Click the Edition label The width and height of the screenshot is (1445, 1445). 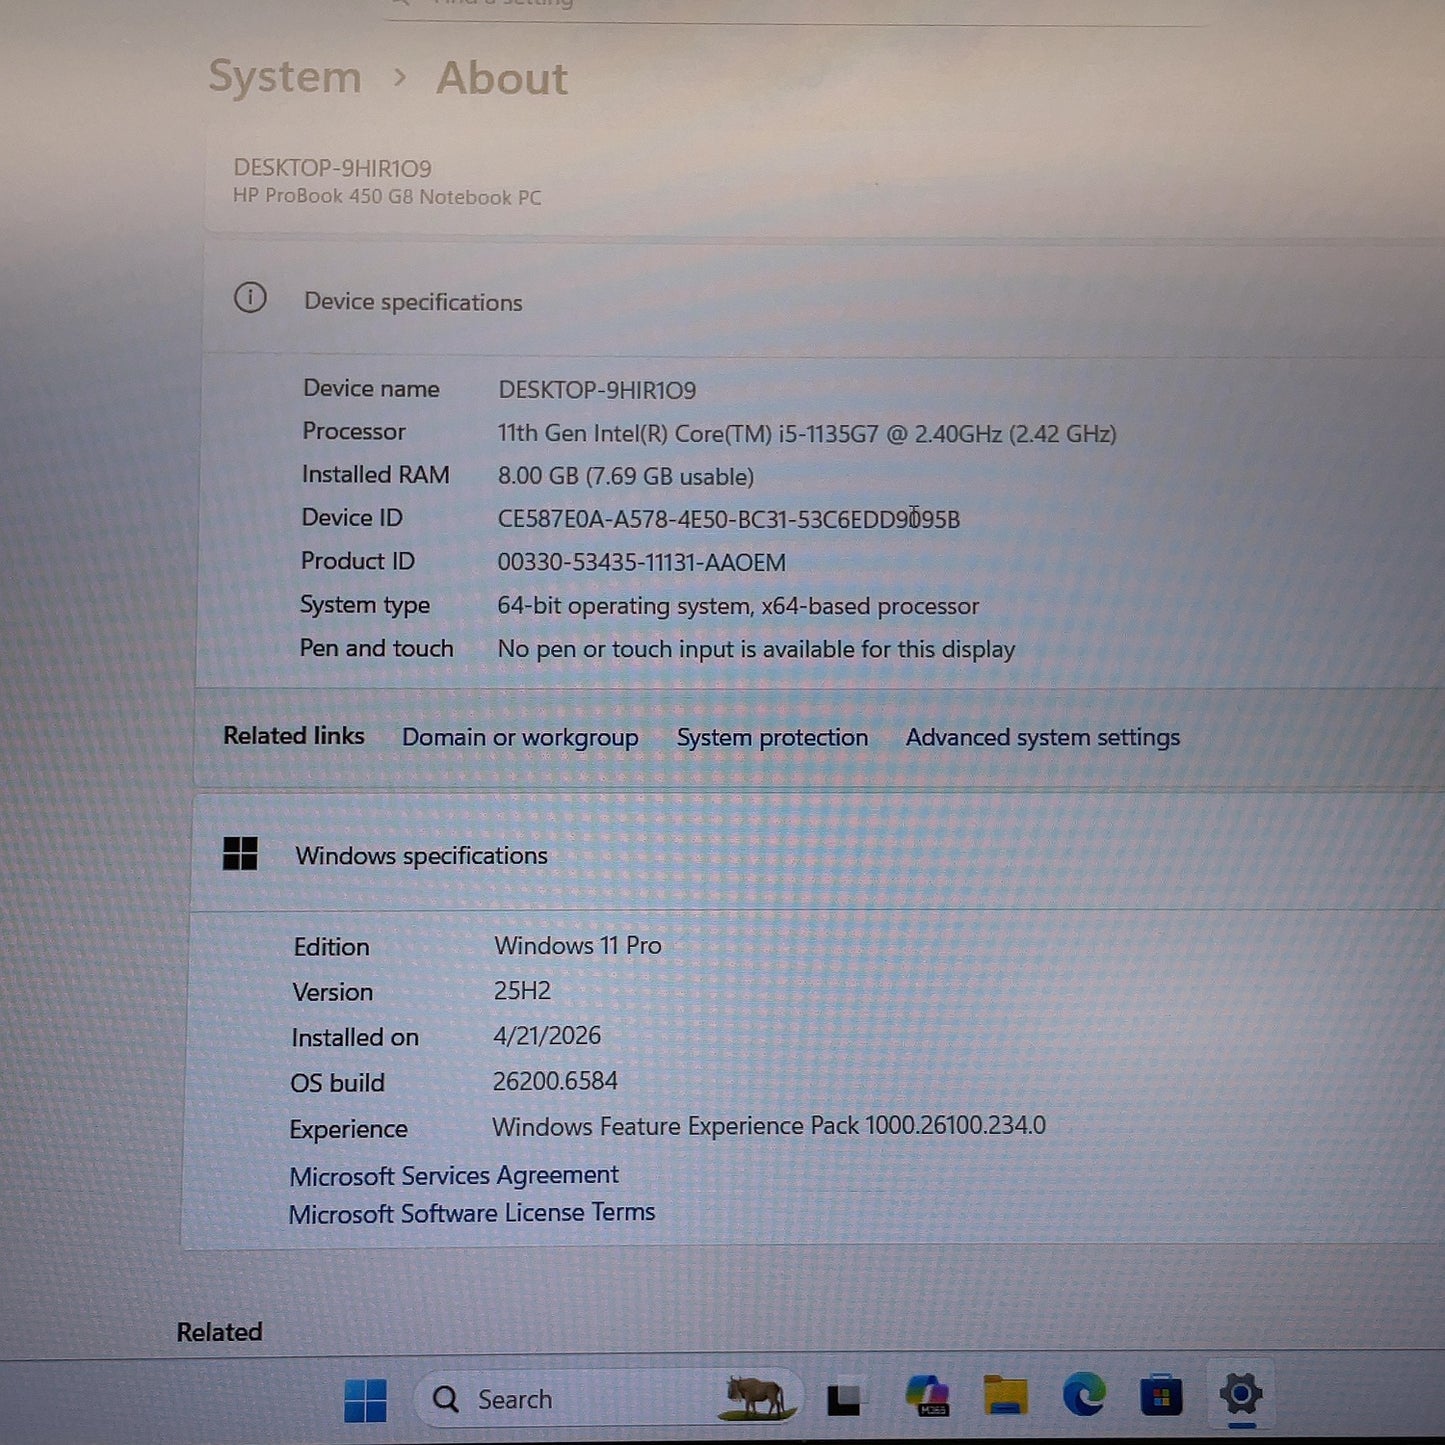(x=332, y=947)
